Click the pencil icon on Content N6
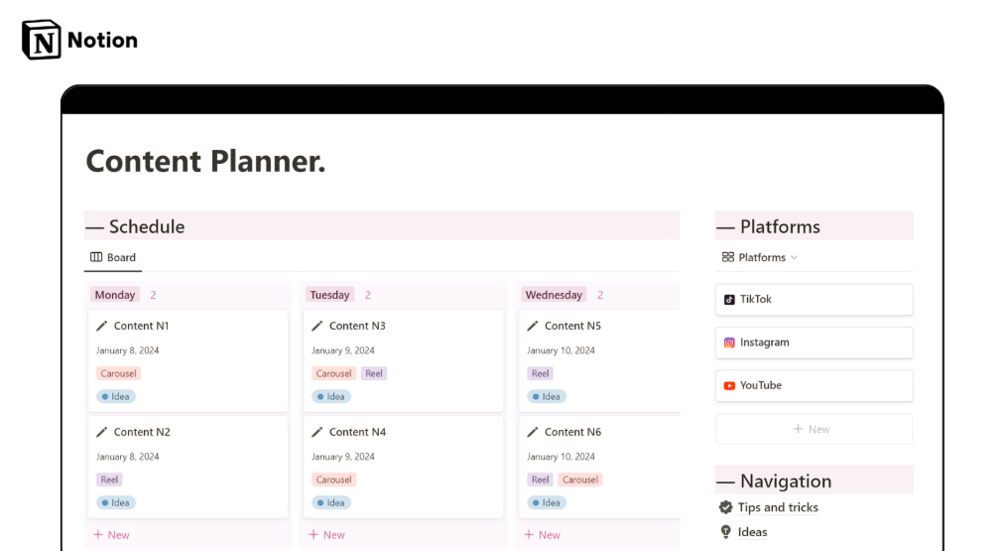 (x=533, y=432)
